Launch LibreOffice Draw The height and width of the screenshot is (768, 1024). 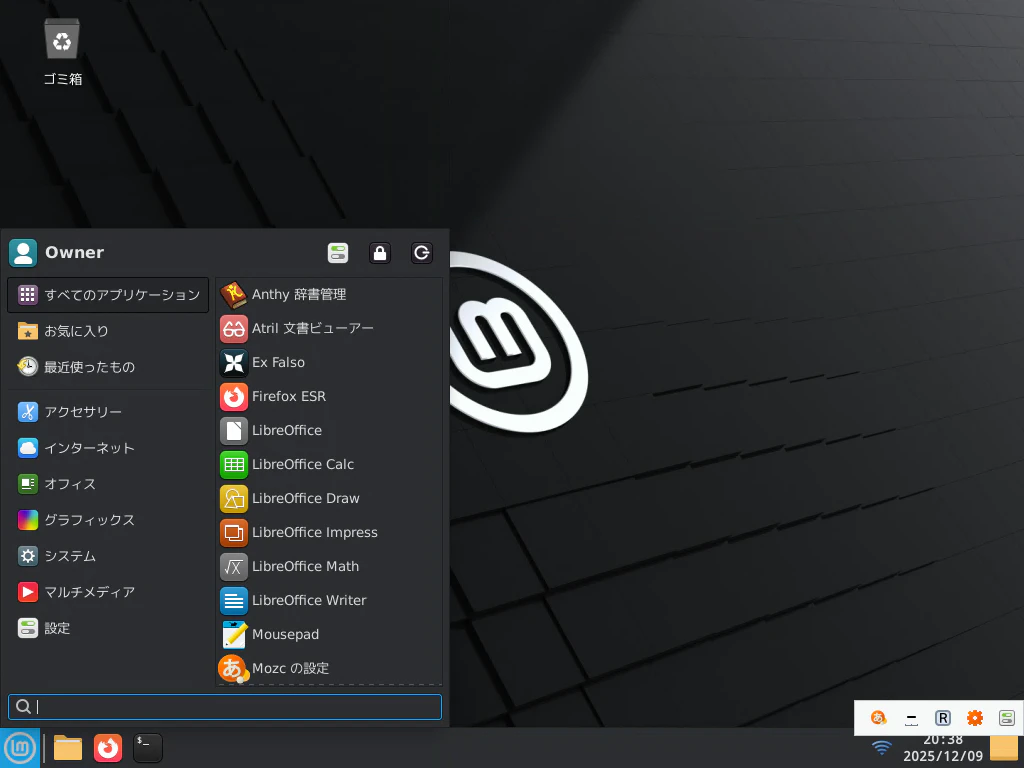click(329, 498)
